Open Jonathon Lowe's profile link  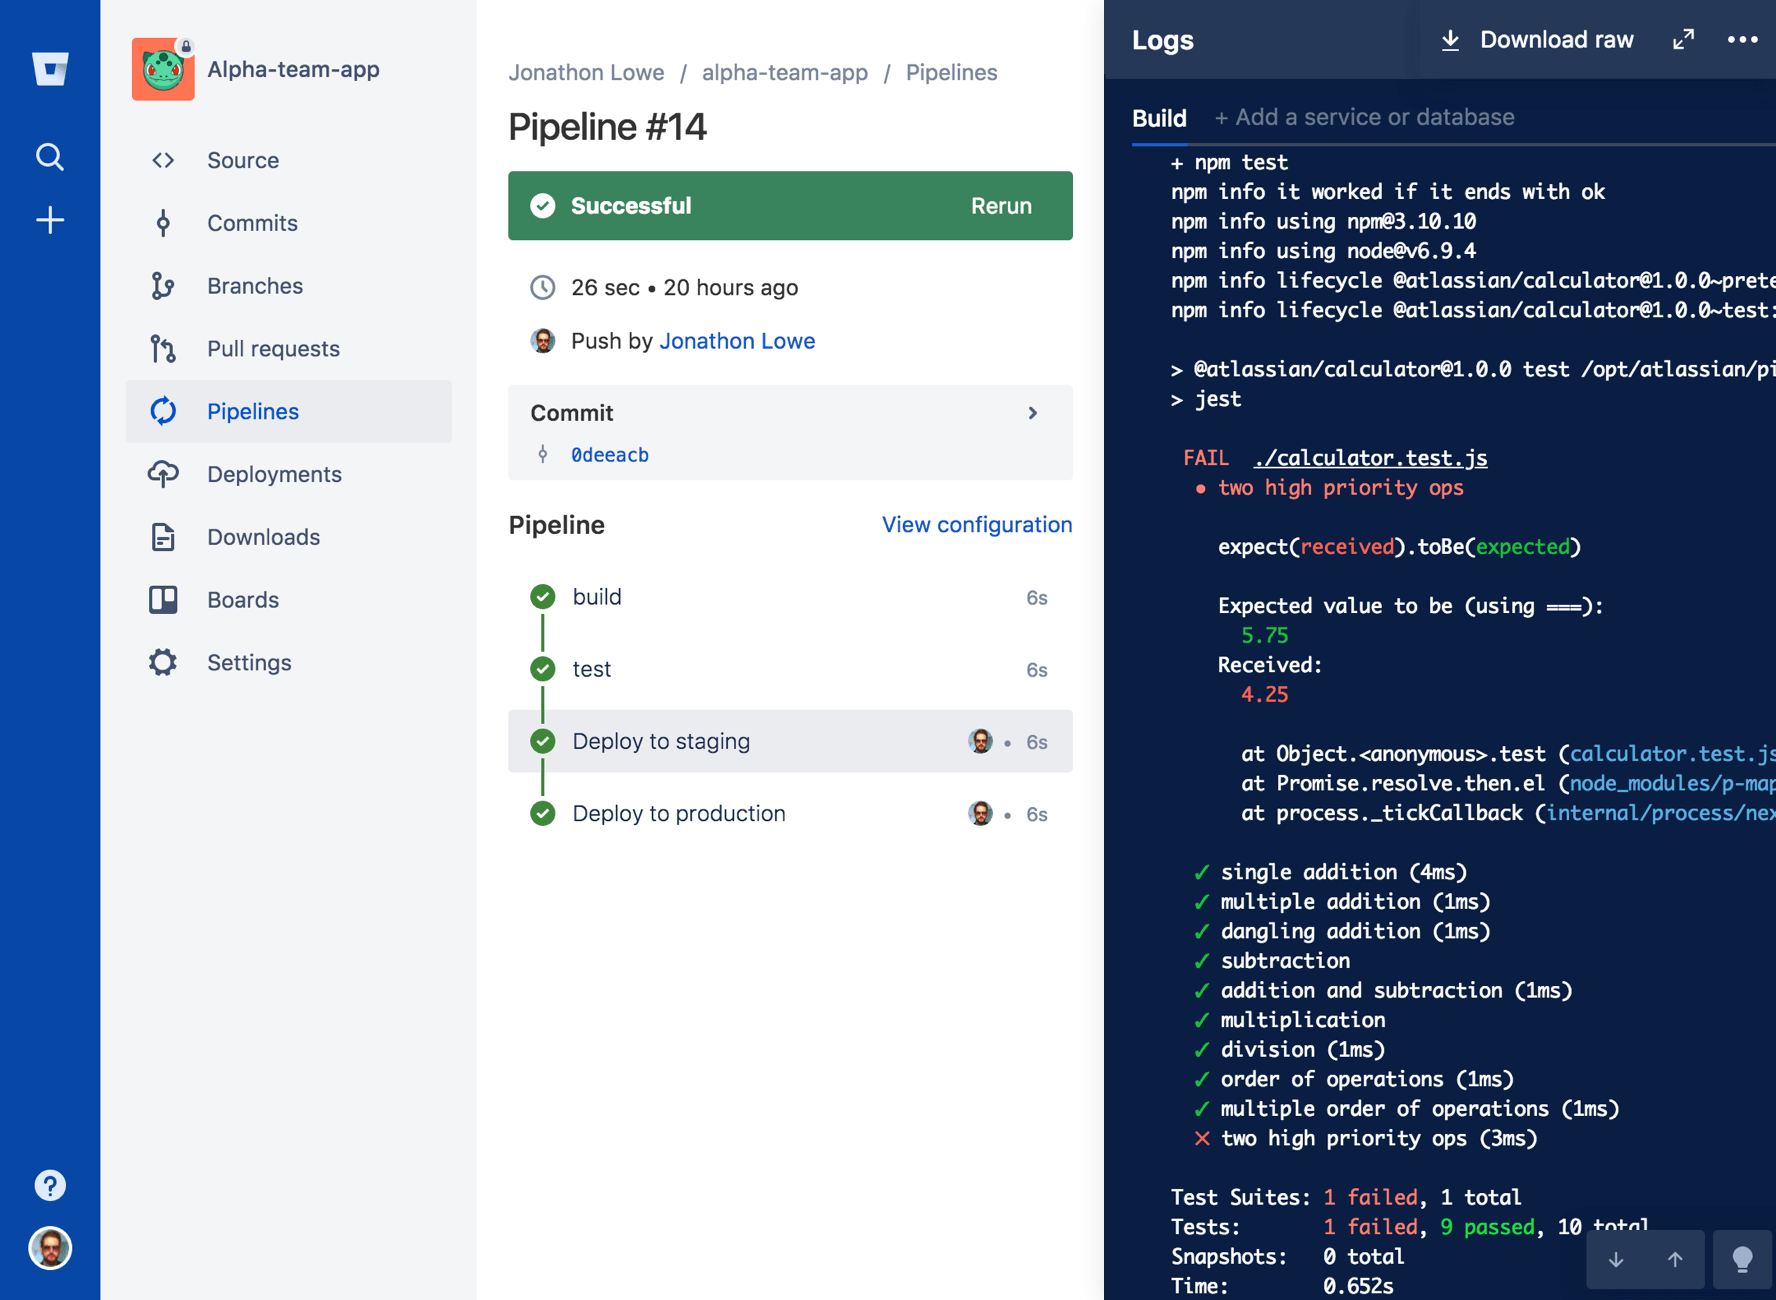coord(737,341)
